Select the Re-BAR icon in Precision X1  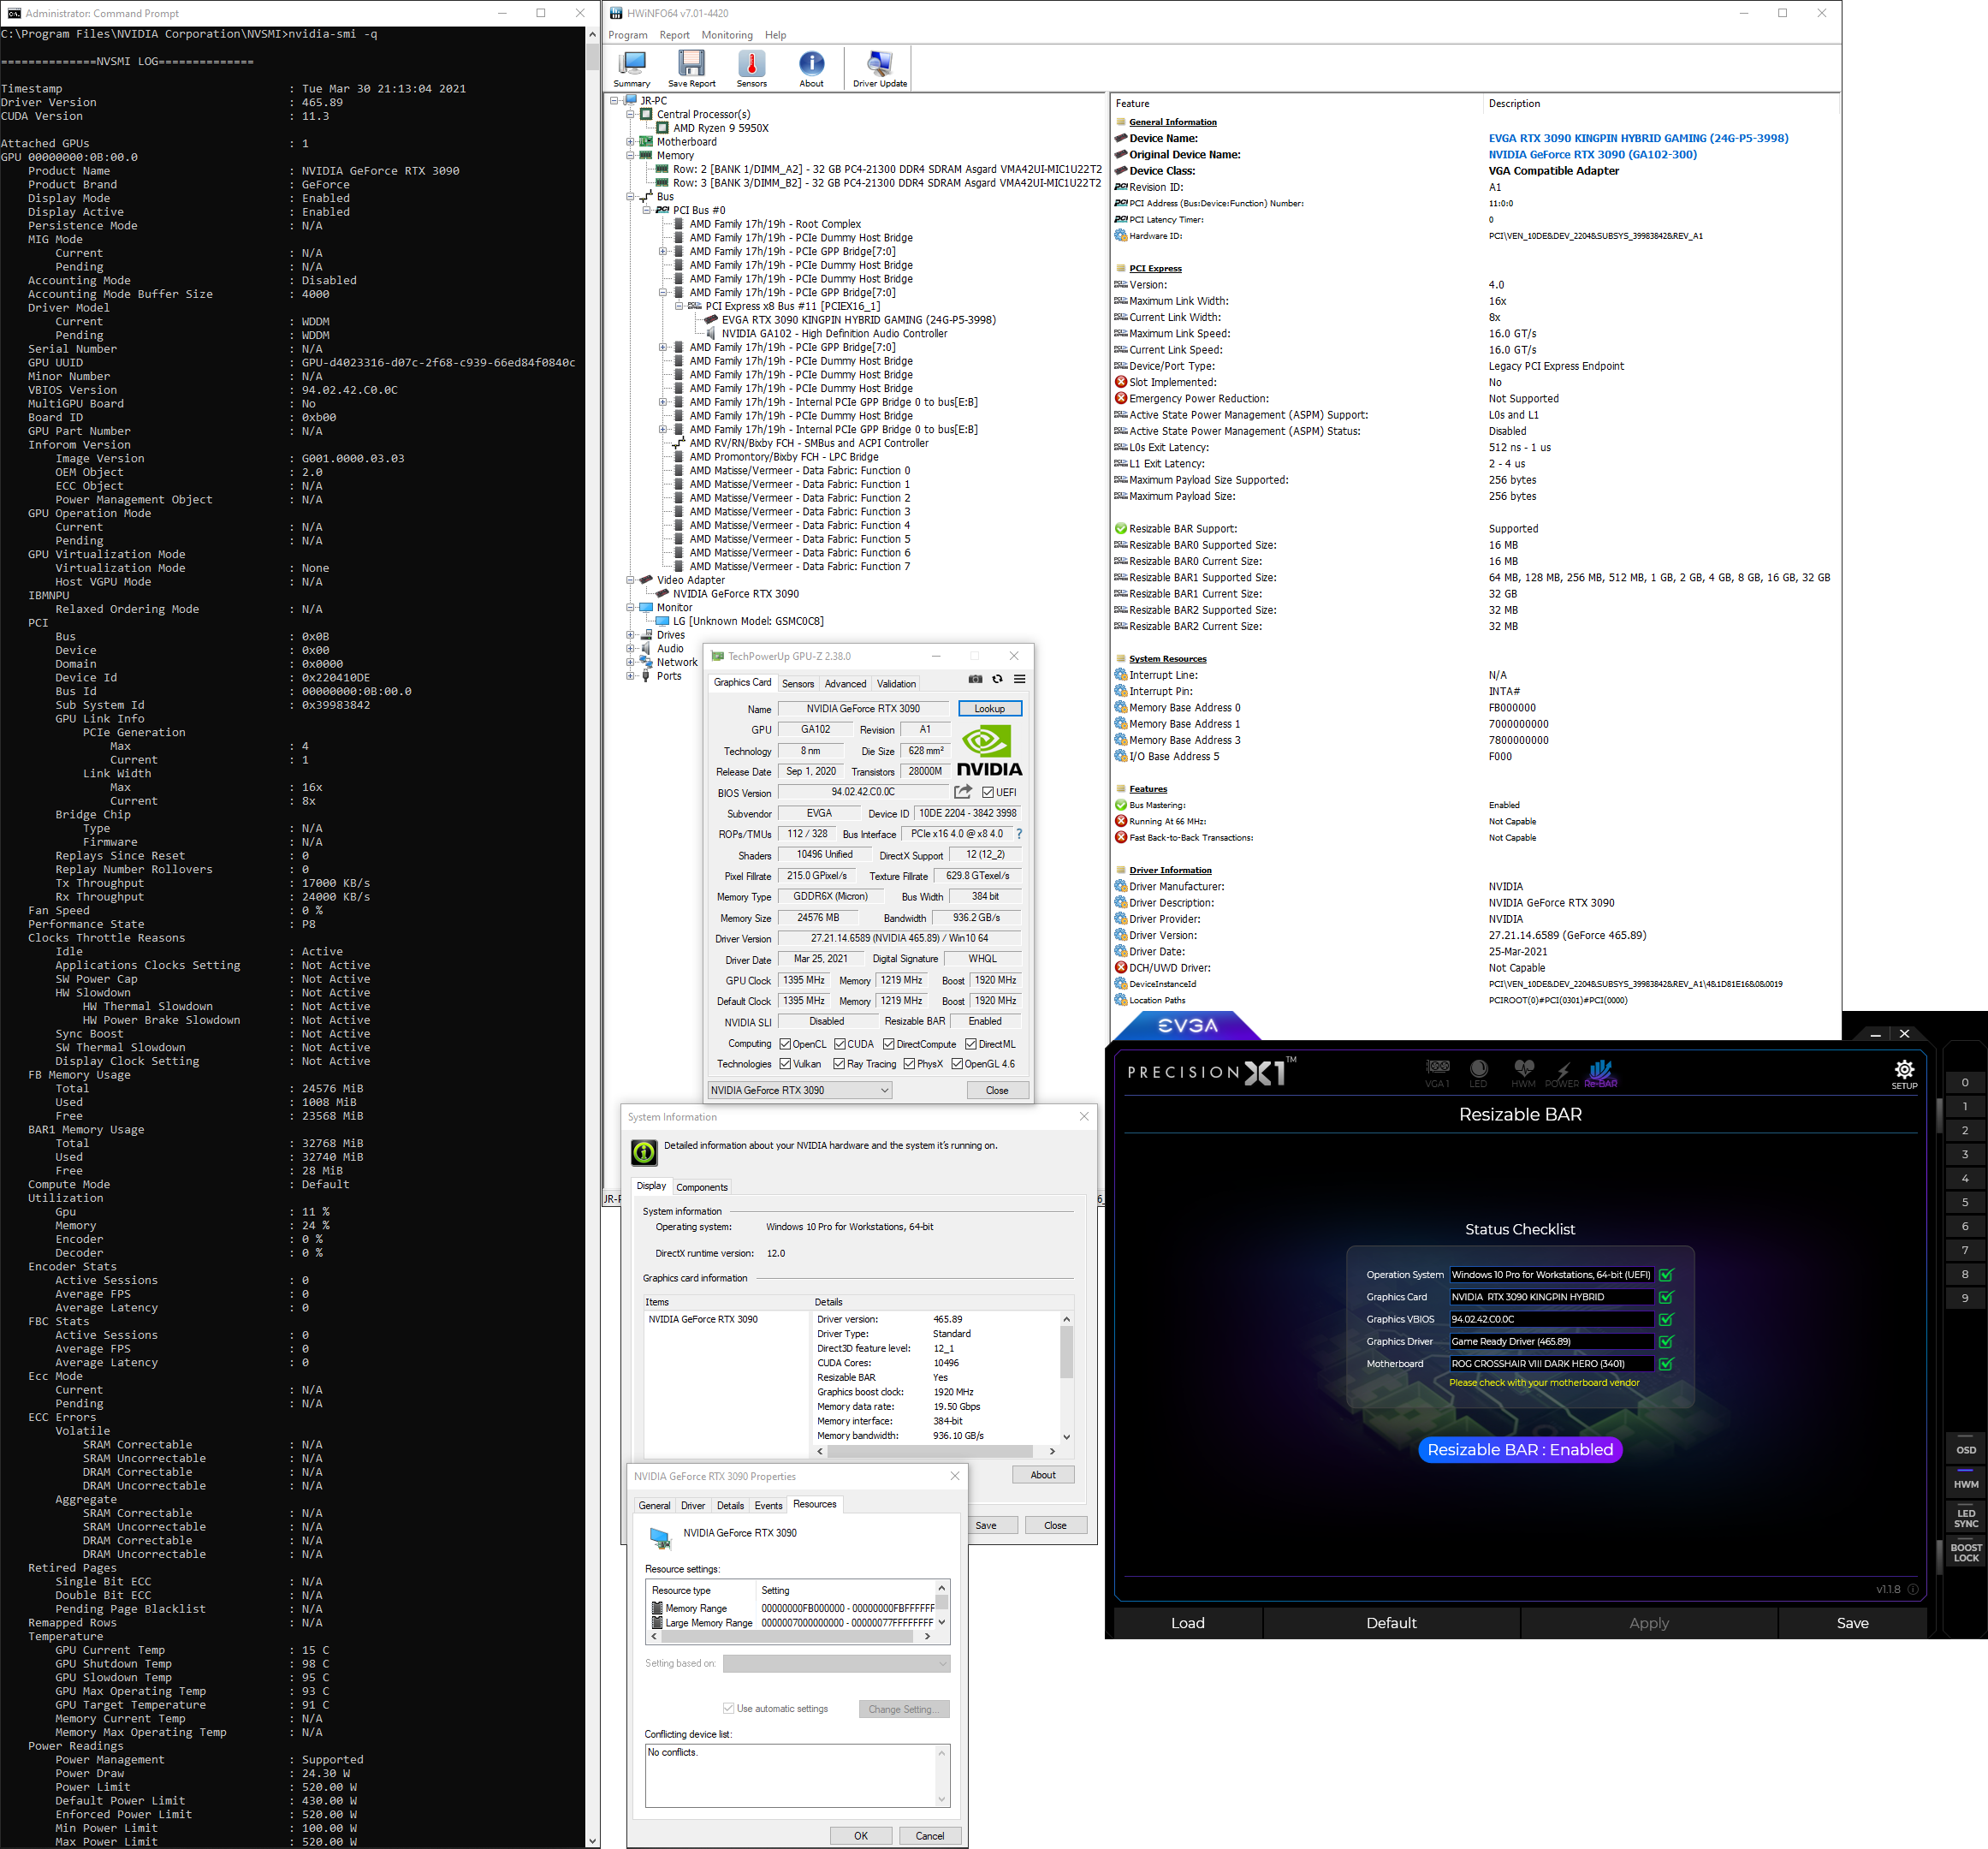coord(1600,1073)
